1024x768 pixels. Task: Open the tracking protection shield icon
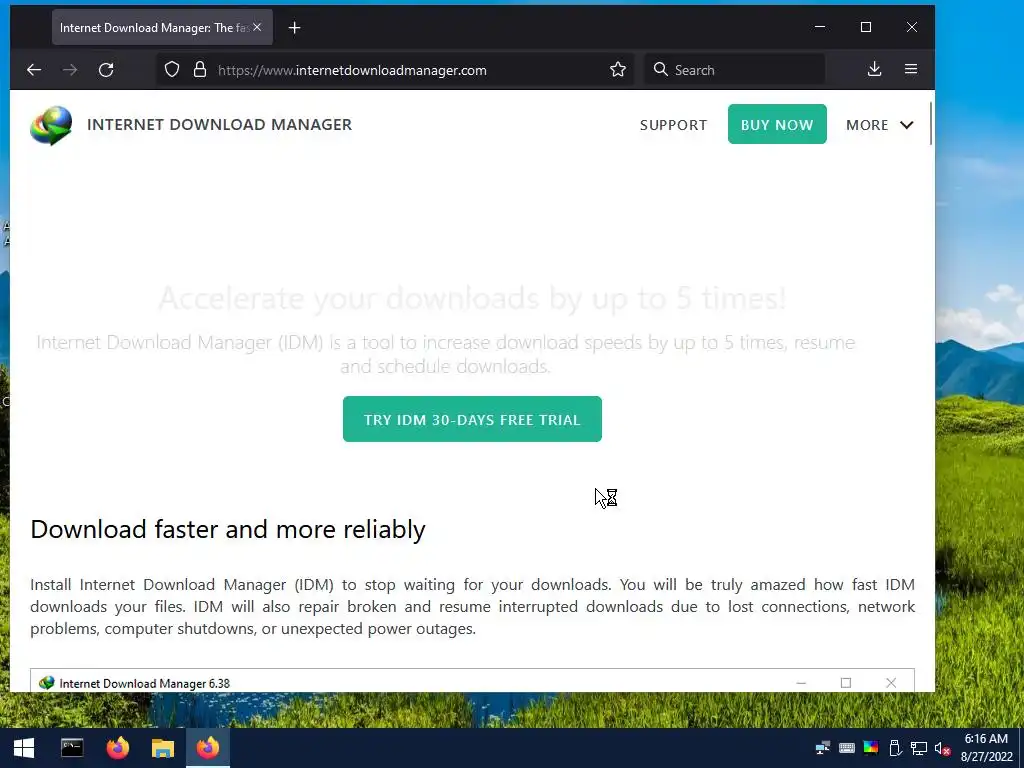[172, 70]
